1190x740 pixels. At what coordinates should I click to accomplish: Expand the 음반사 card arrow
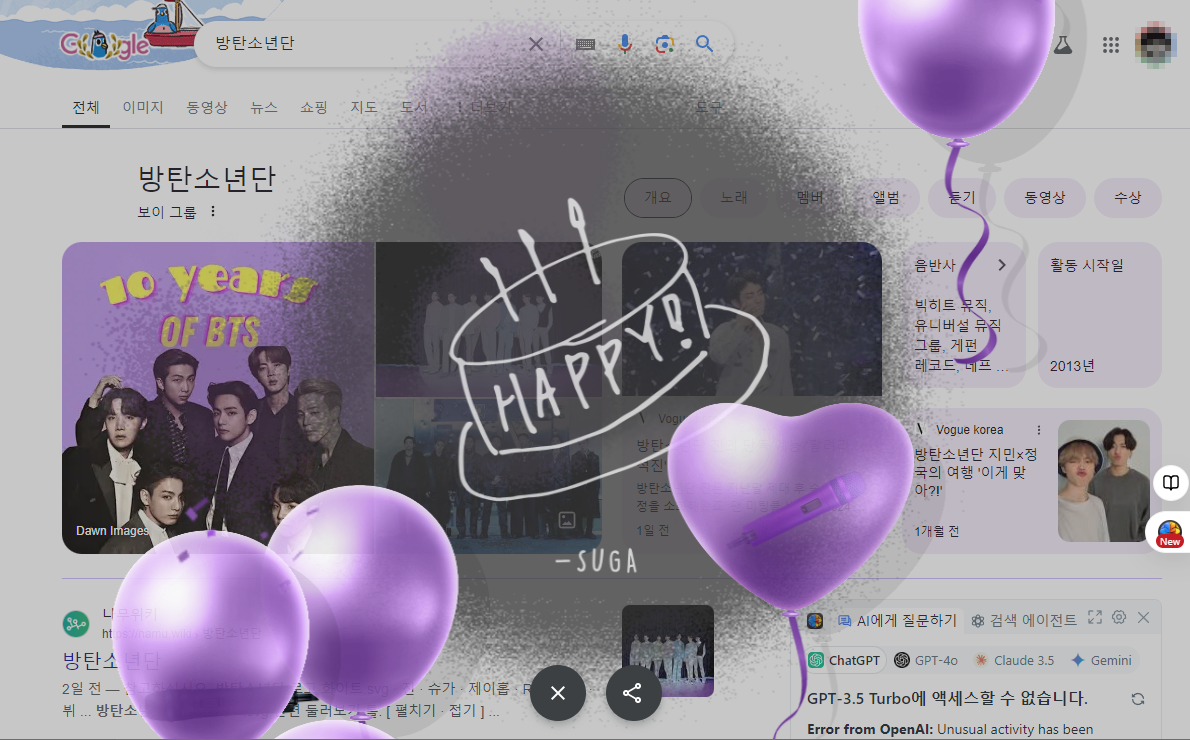[x=1002, y=265]
